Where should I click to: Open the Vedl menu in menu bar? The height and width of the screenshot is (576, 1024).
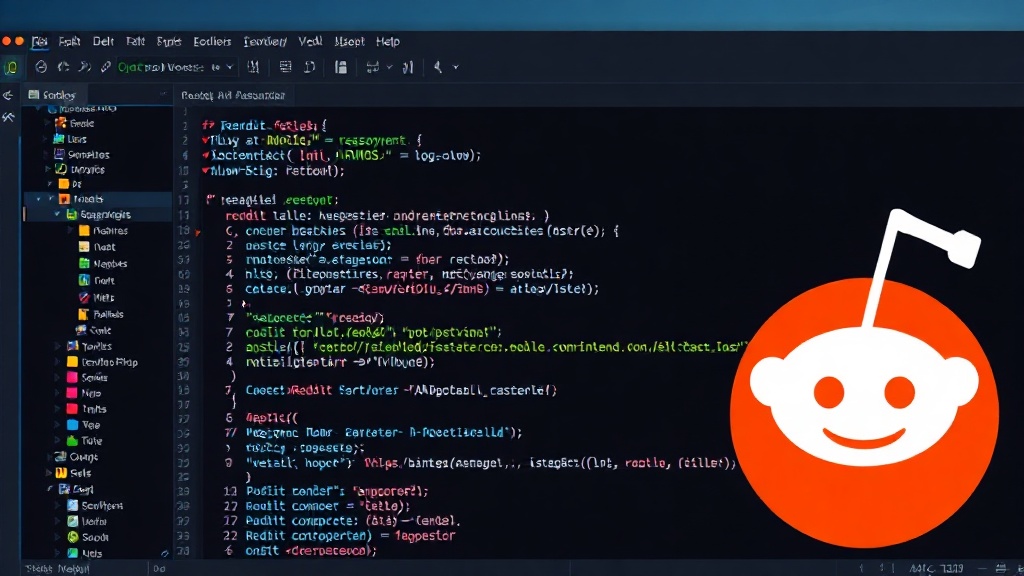(310, 41)
